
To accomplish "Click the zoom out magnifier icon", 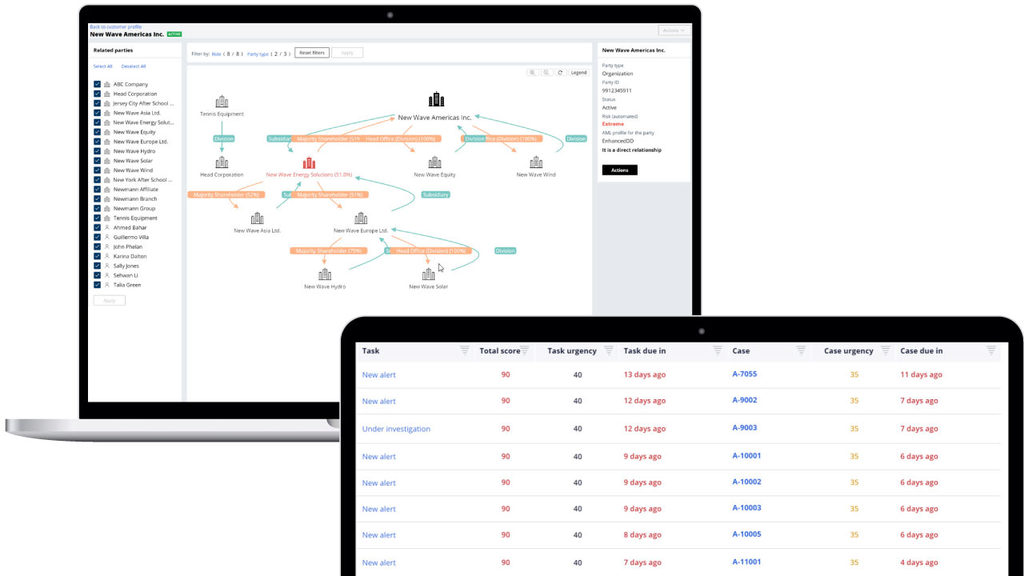I will pos(546,73).
